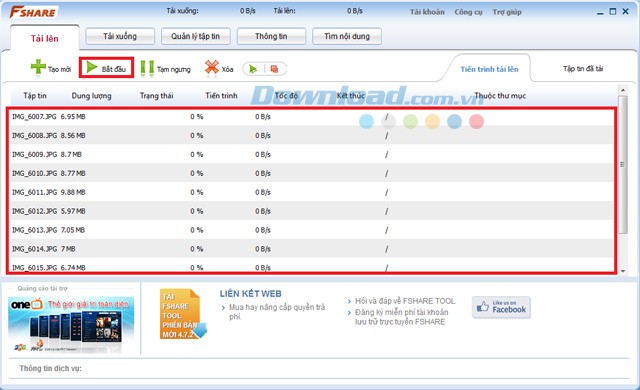The height and width of the screenshot is (390, 640).
Task: Delete selection with the red Xóa icon
Action: point(211,68)
